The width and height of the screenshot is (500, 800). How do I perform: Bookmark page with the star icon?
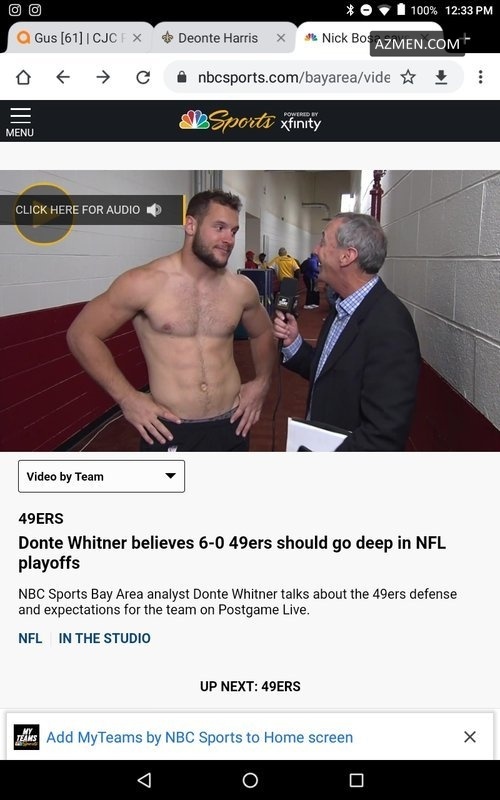pos(408,77)
